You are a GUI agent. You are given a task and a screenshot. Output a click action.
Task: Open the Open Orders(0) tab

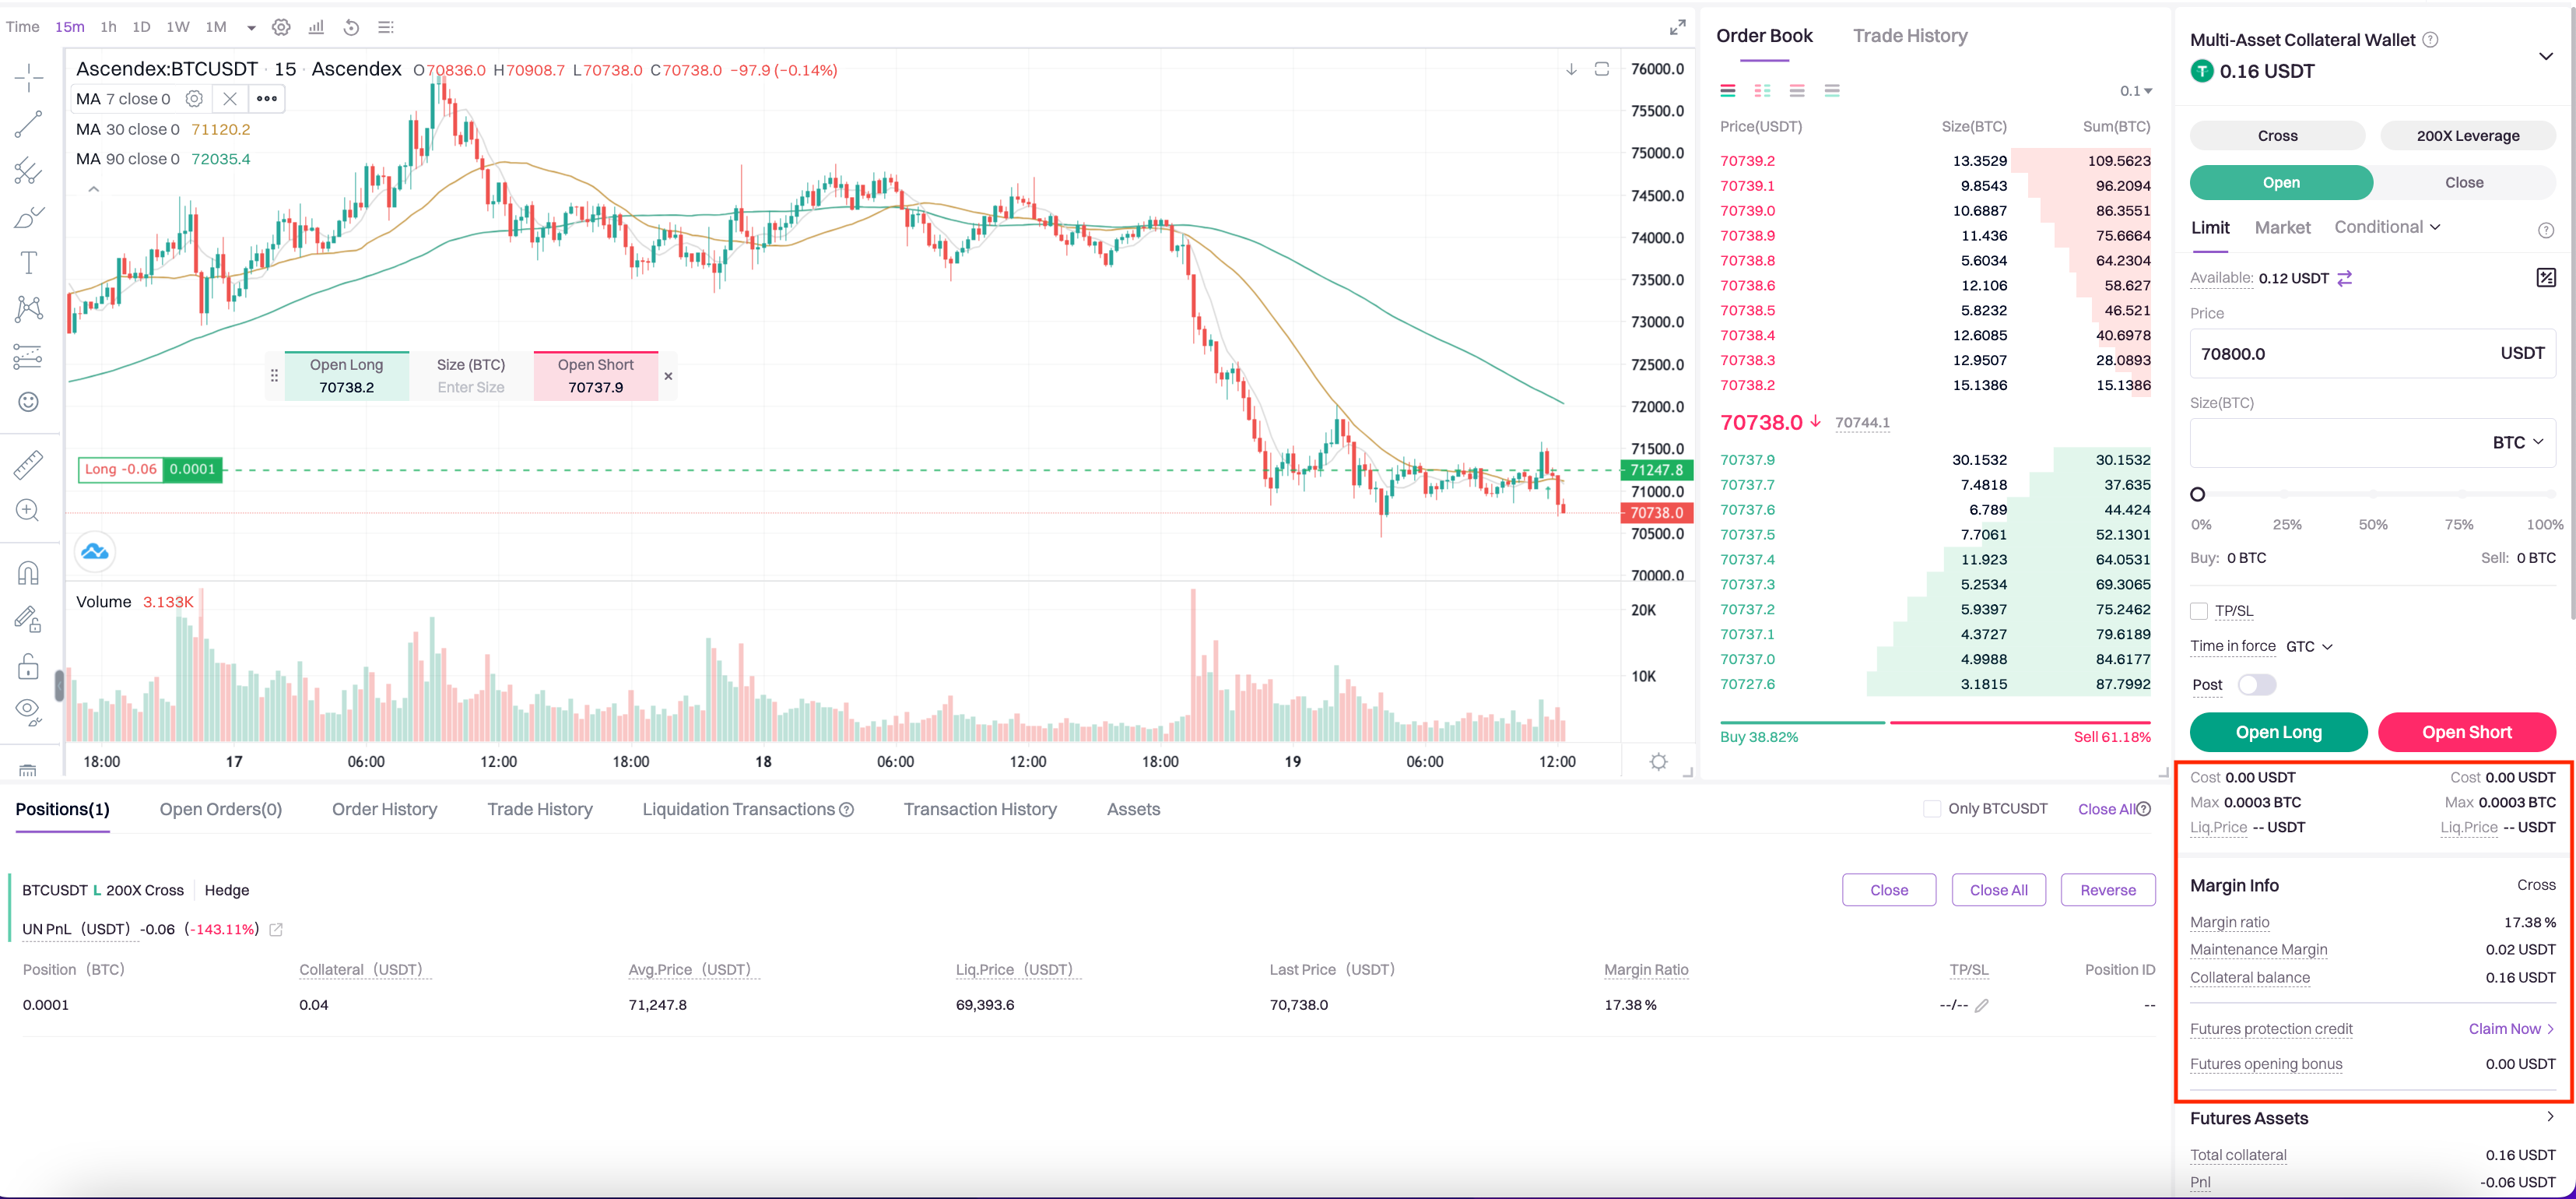coord(221,809)
